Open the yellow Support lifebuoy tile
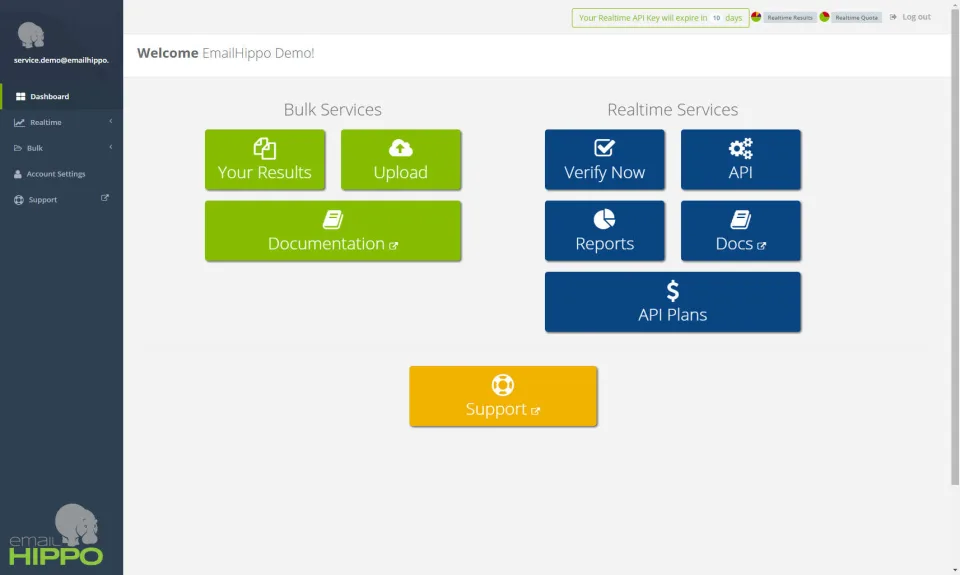This screenshot has width=960, height=575. 503,396
